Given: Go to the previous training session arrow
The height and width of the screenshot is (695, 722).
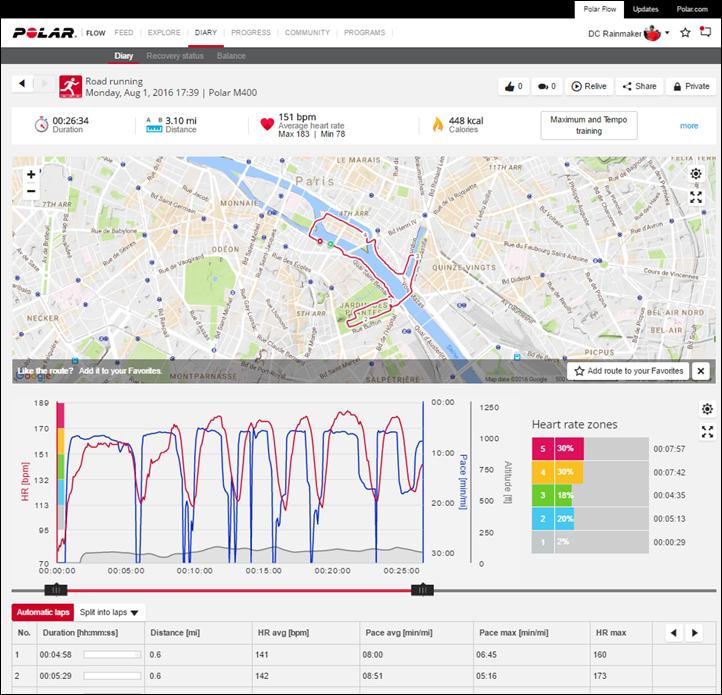Looking at the screenshot, I should coord(24,84).
